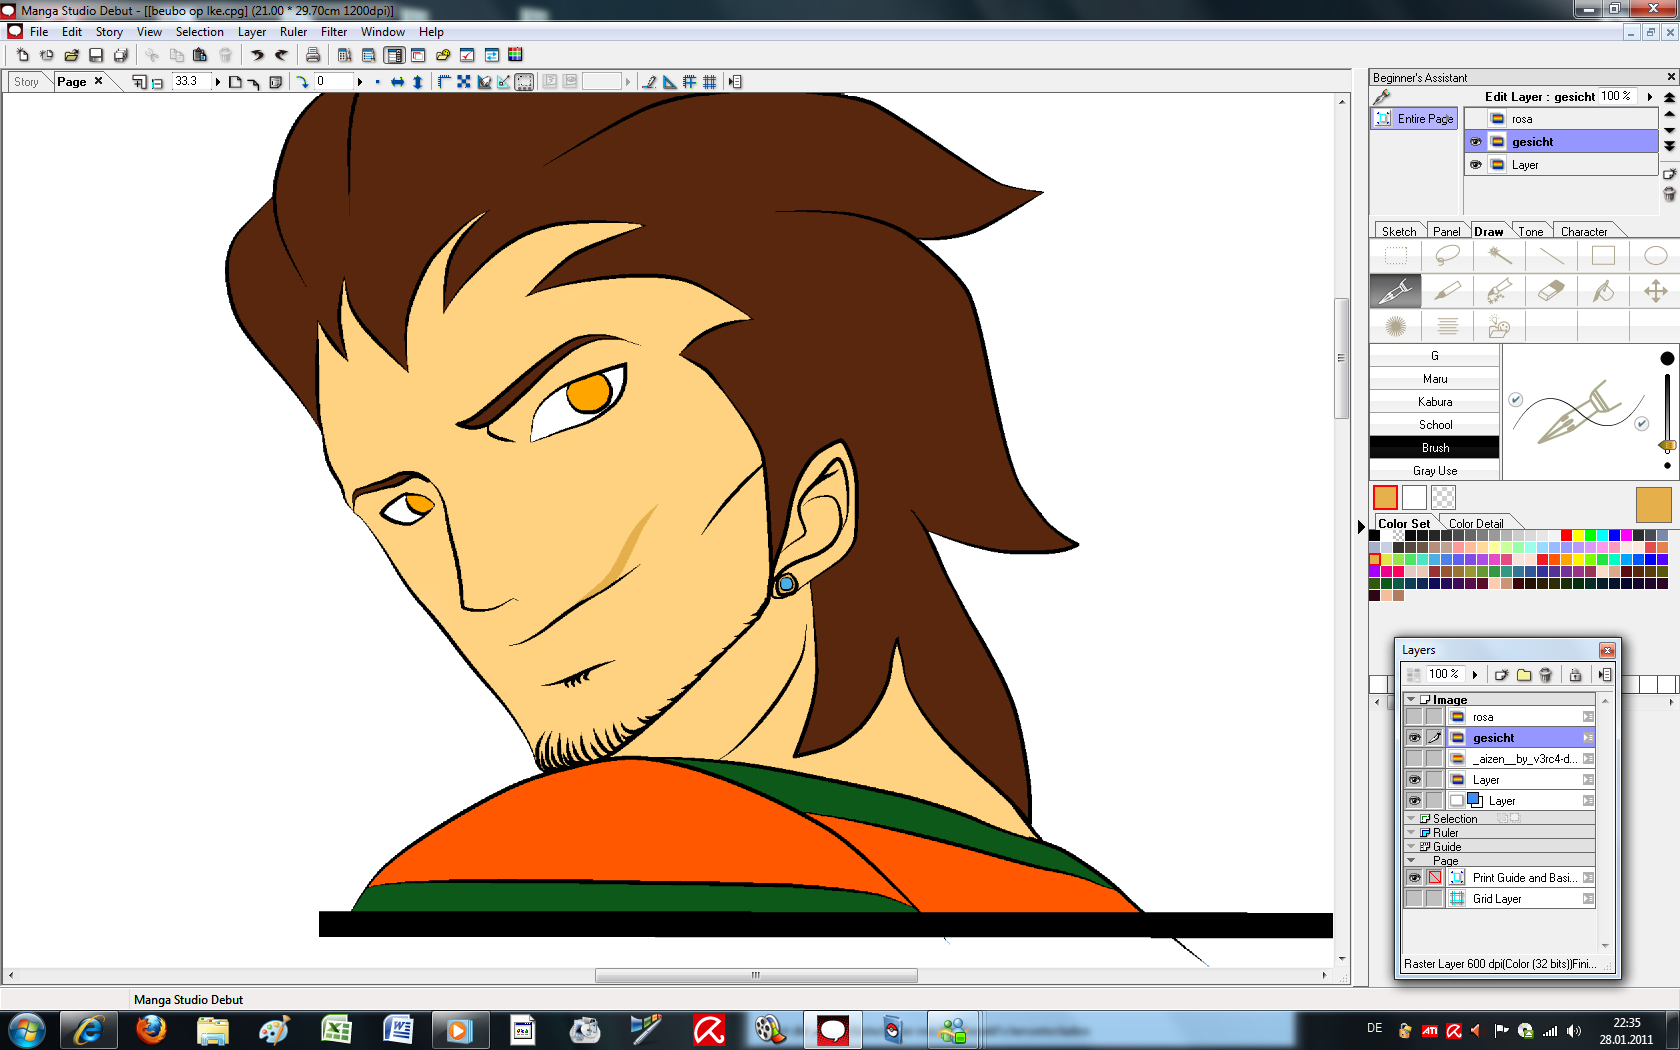Show the _aizen__by_v3rc4 layer
Screen dimensions: 1680x1050
point(1414,759)
